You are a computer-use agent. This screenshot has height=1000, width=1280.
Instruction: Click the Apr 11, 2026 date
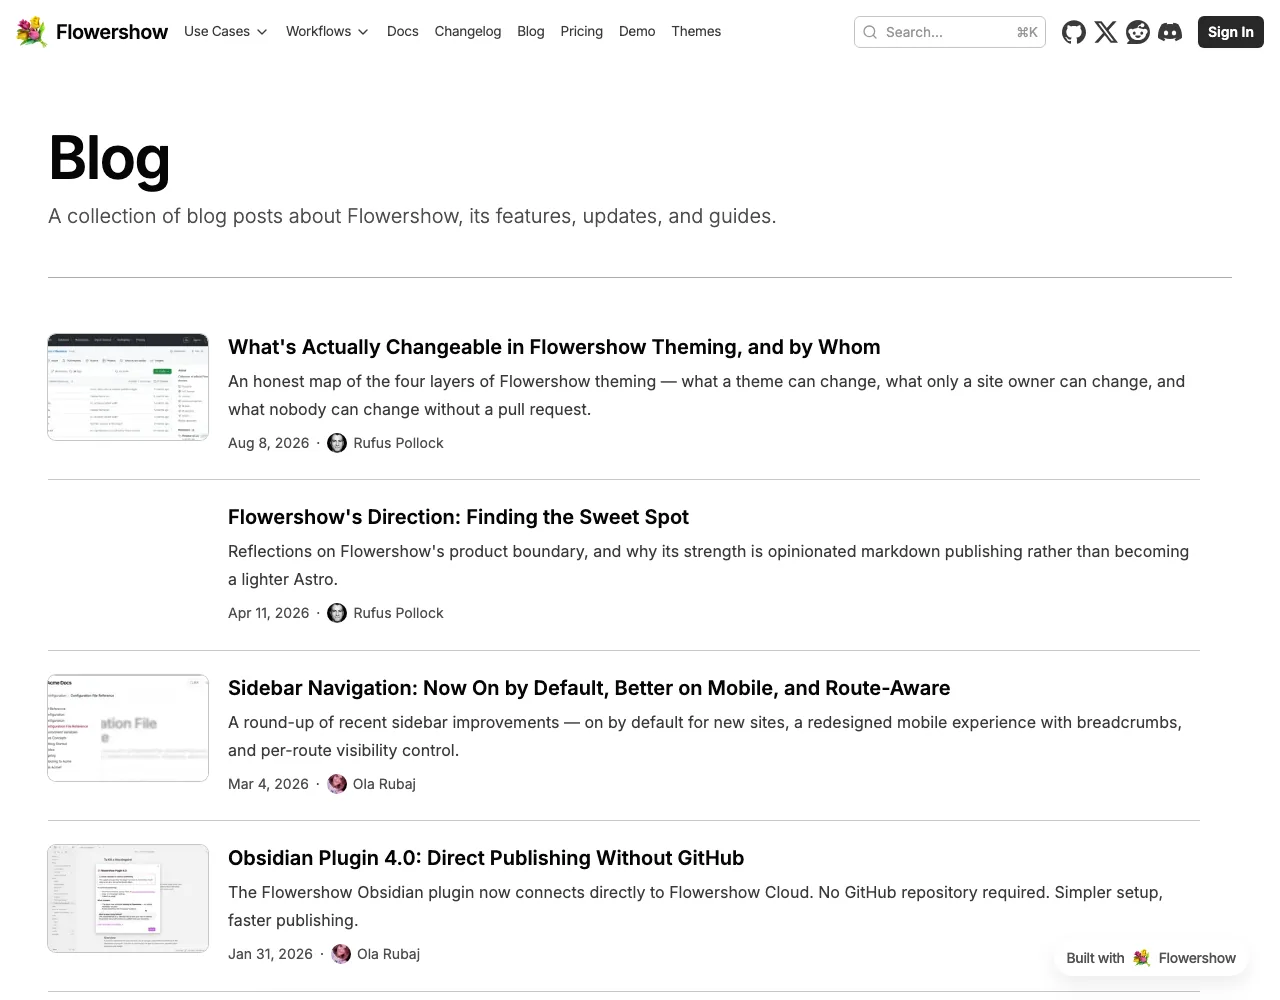click(269, 613)
